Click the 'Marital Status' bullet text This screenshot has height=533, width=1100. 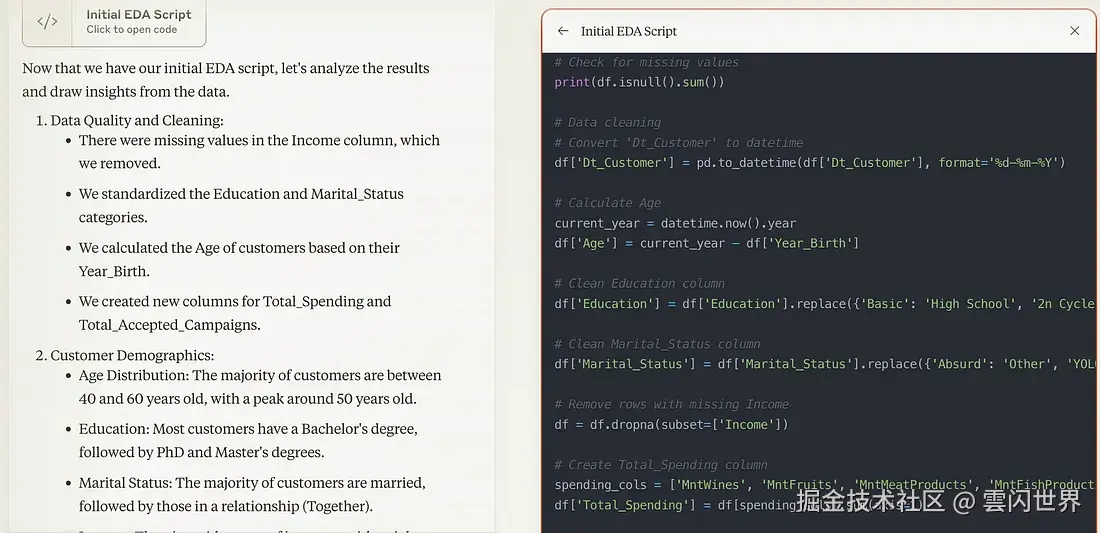252,494
